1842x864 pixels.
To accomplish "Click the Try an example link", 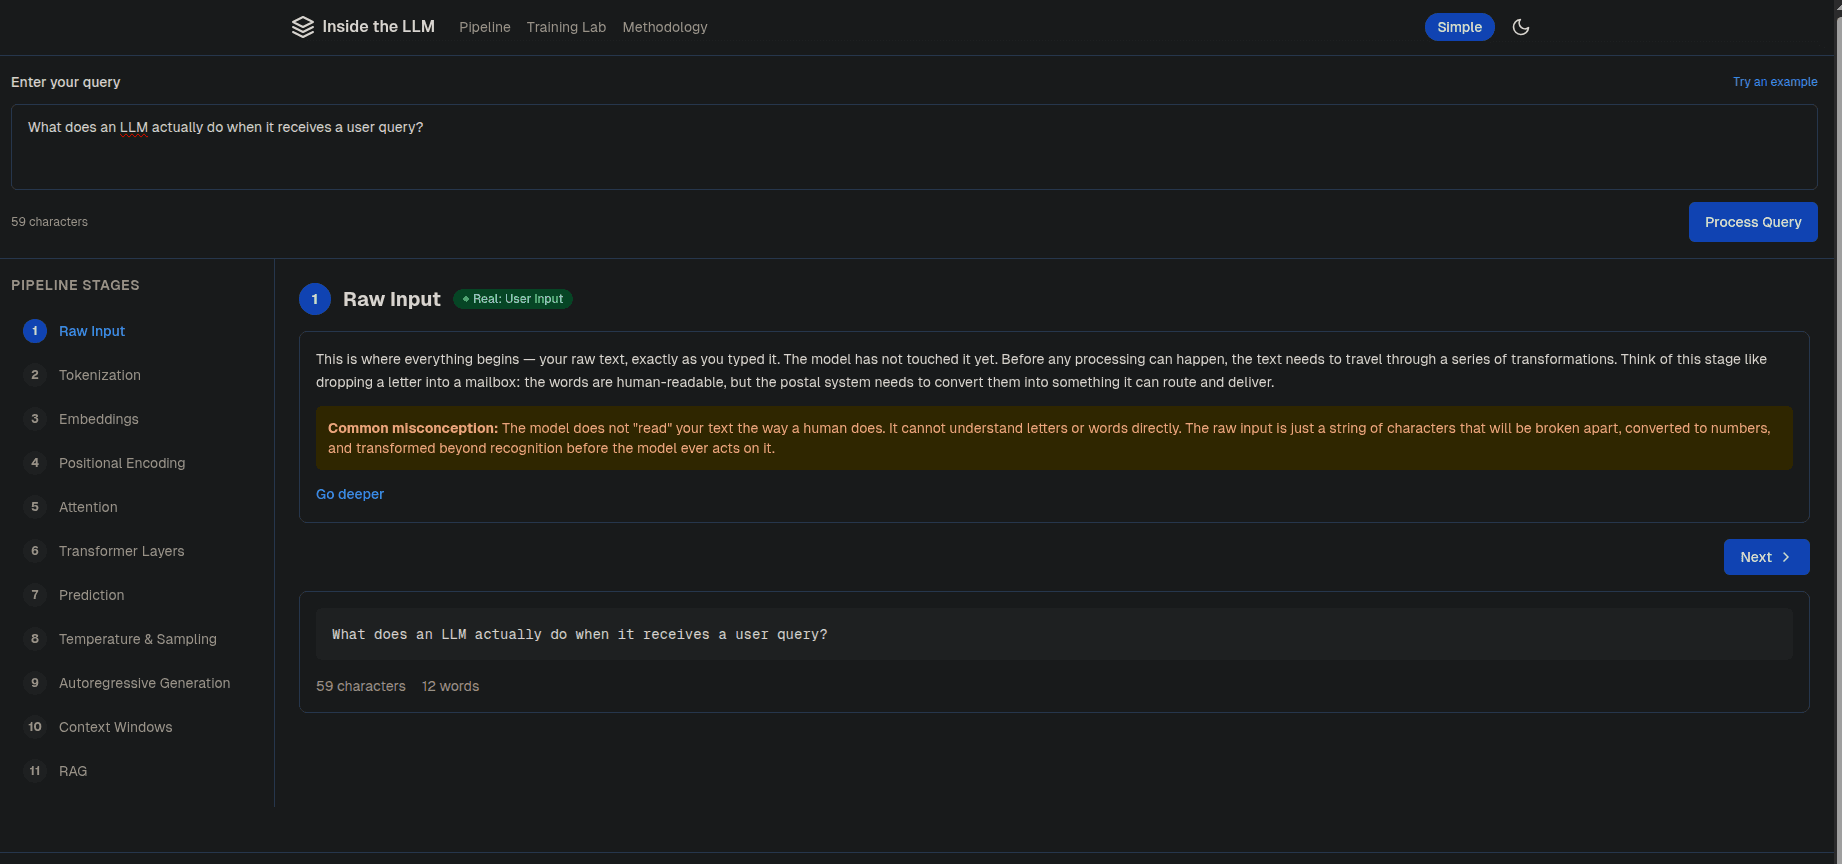I will [1775, 82].
